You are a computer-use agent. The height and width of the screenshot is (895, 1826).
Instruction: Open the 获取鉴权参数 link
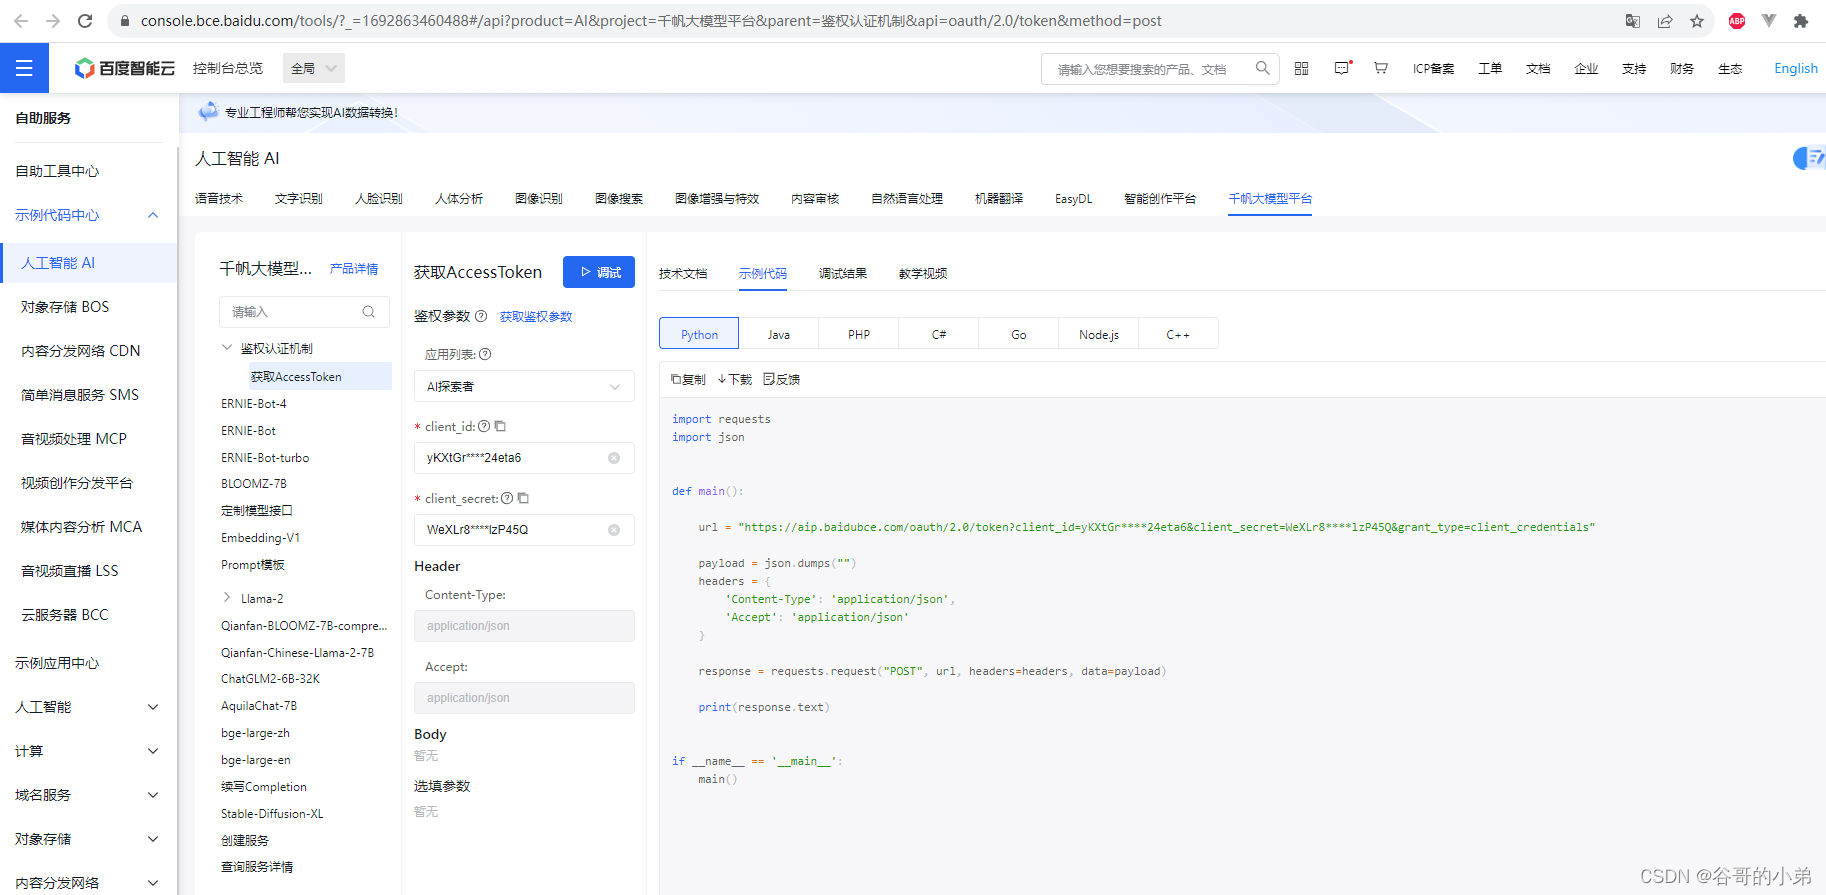tap(536, 316)
